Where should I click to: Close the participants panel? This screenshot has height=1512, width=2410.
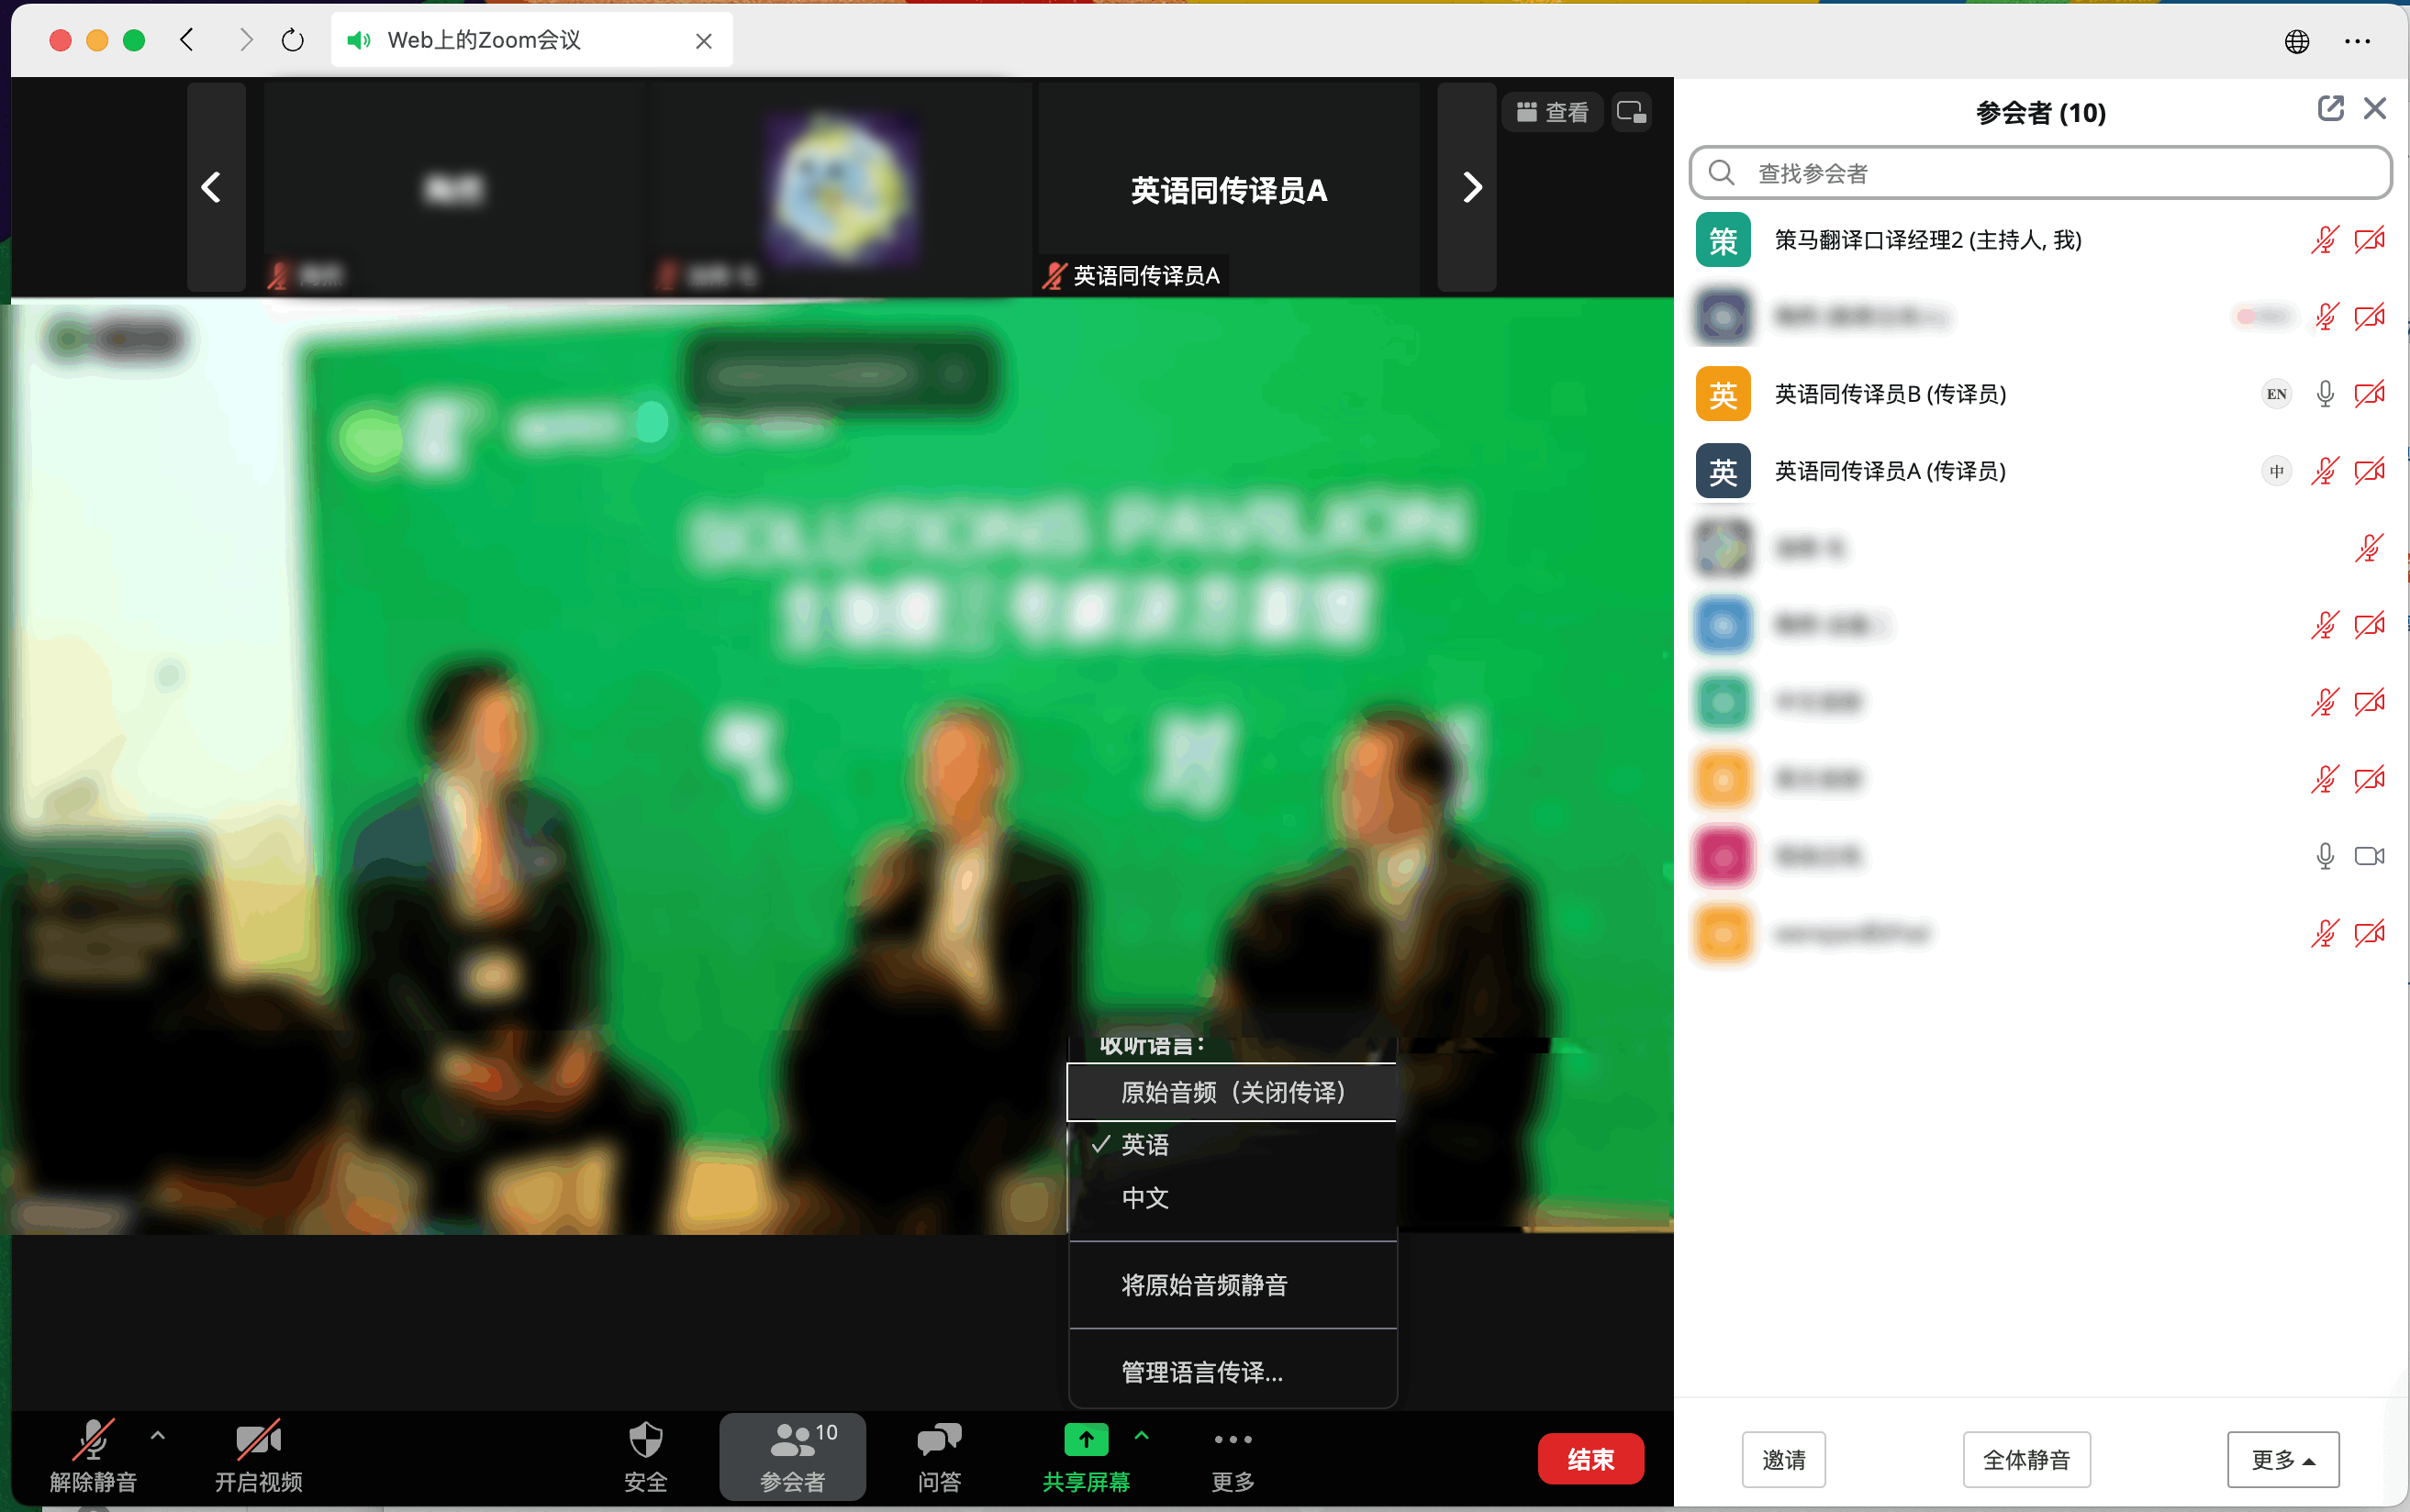pyautogui.click(x=2376, y=108)
